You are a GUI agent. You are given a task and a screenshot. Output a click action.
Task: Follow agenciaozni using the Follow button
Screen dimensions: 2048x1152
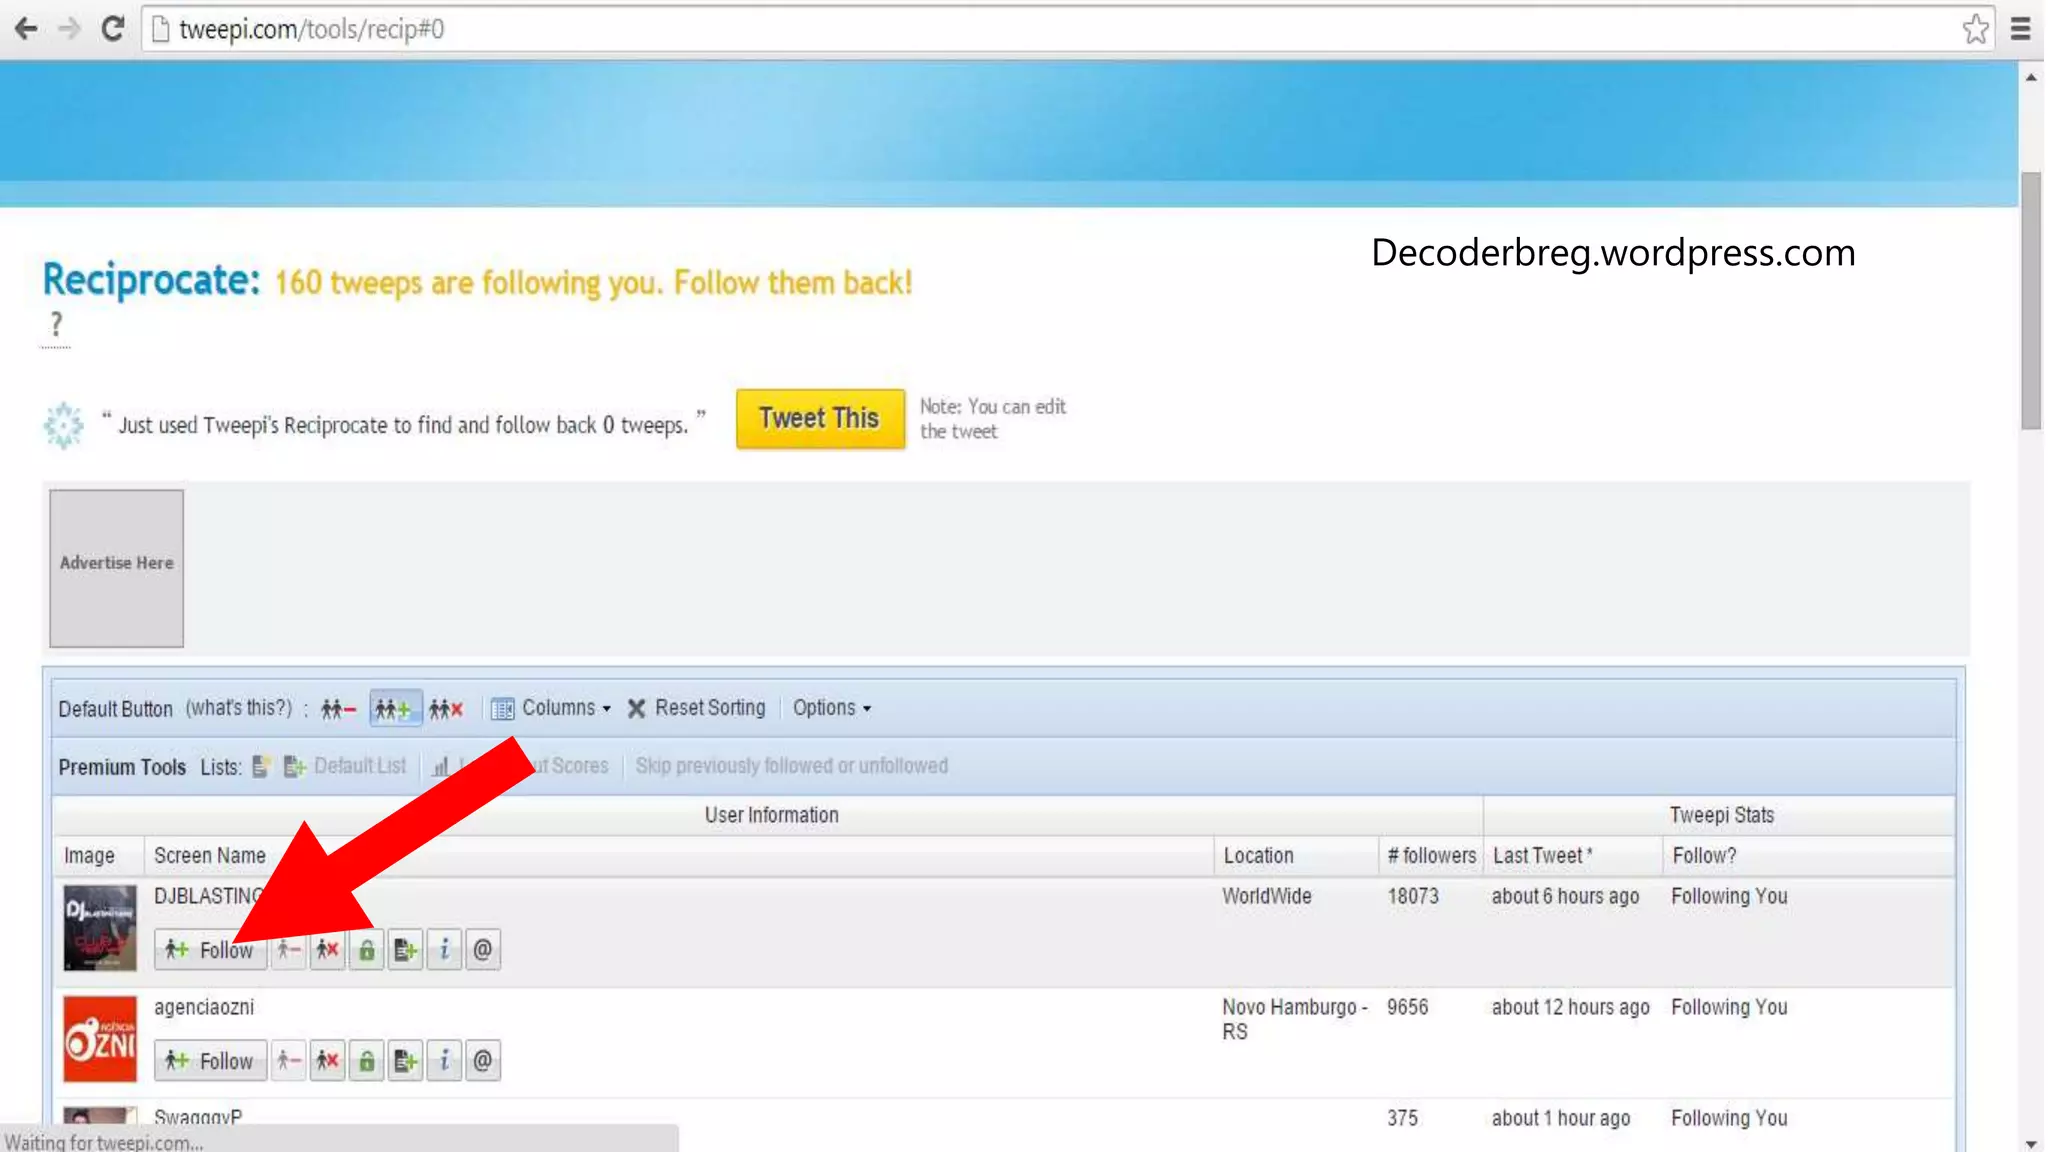click(211, 1060)
